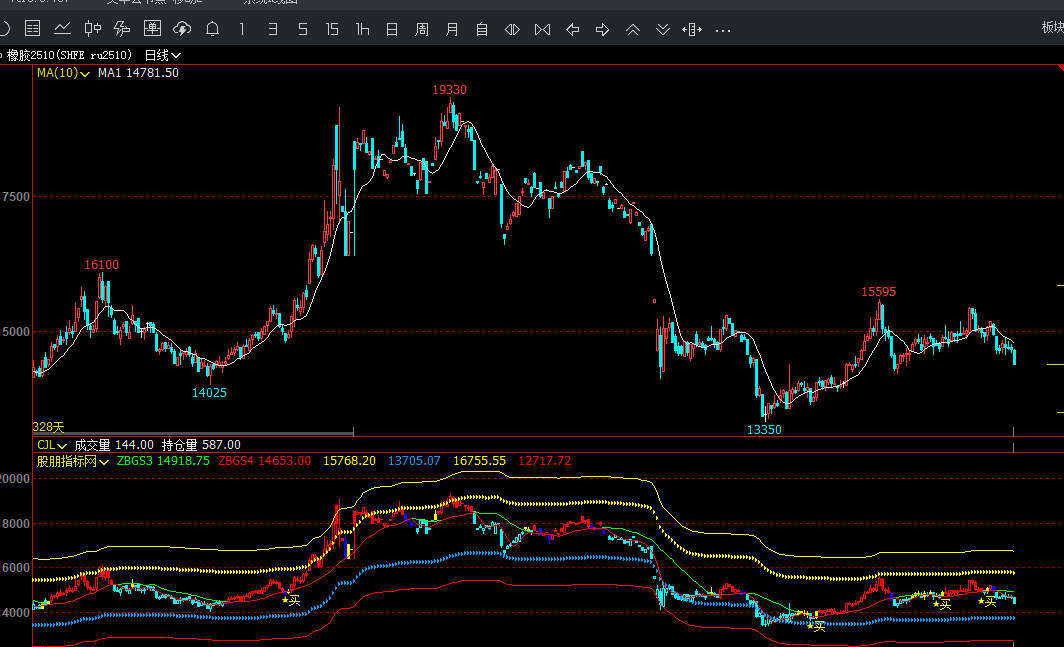Click the 板块 button at top right
The height and width of the screenshot is (647, 1064).
(1051, 28)
